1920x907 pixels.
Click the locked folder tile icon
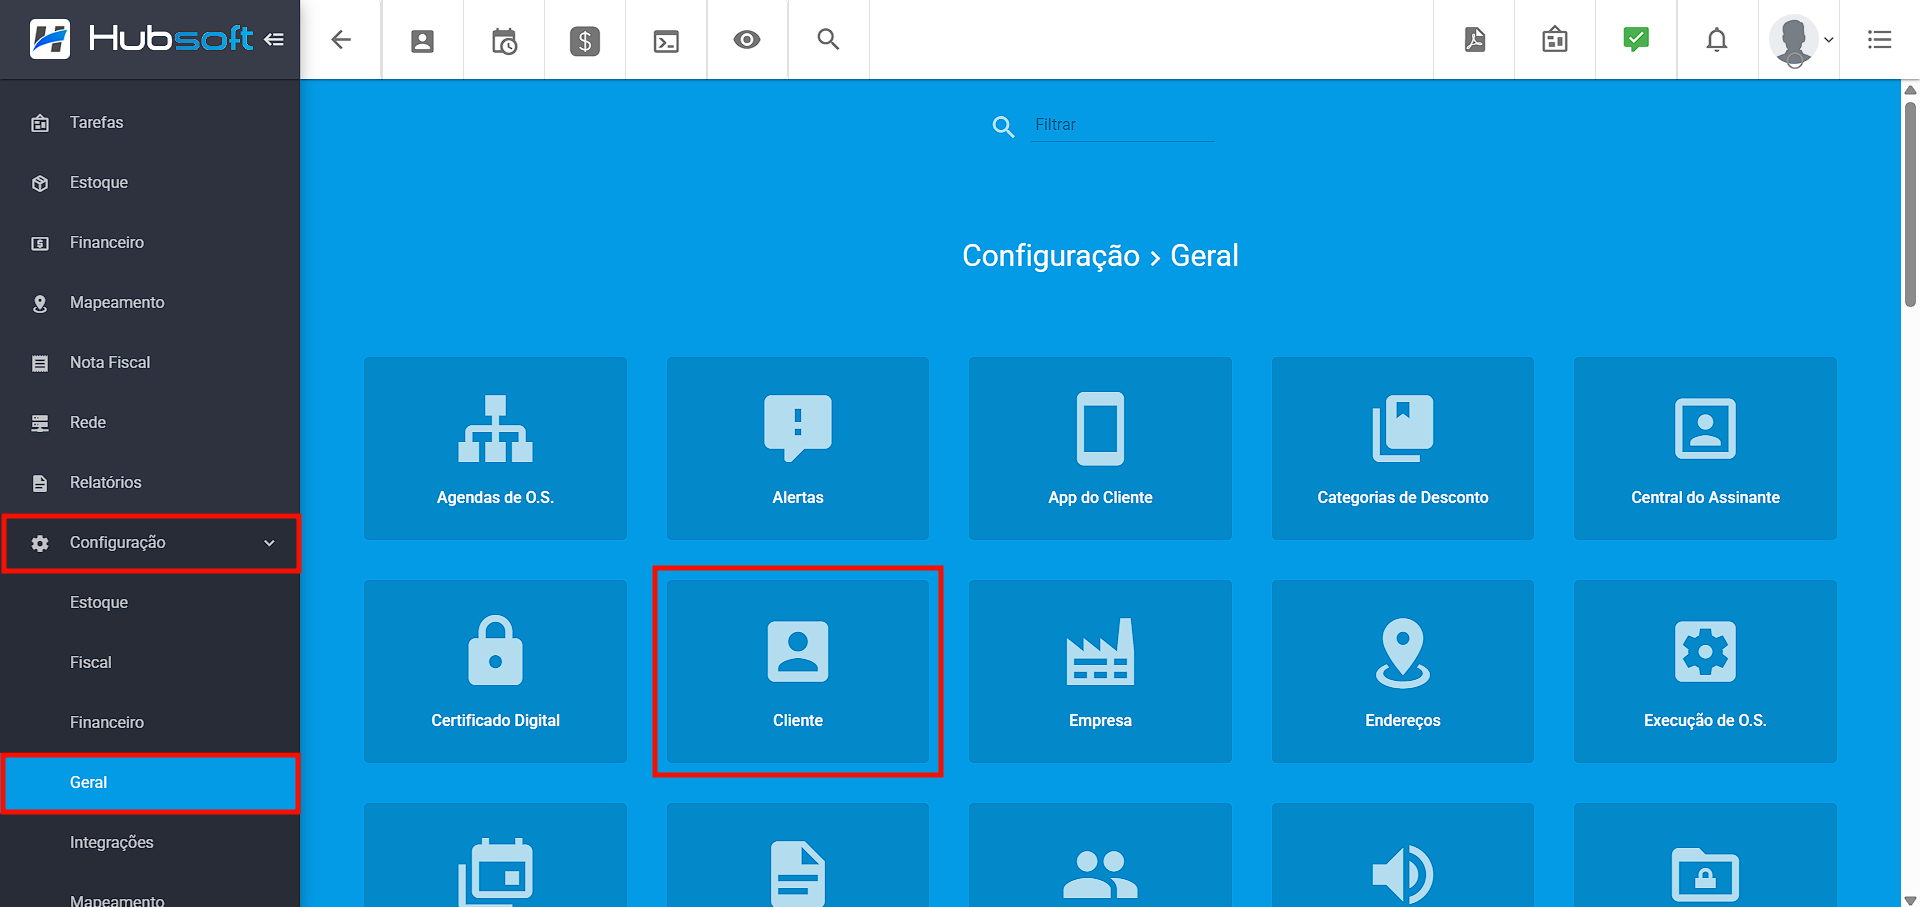1705,875
